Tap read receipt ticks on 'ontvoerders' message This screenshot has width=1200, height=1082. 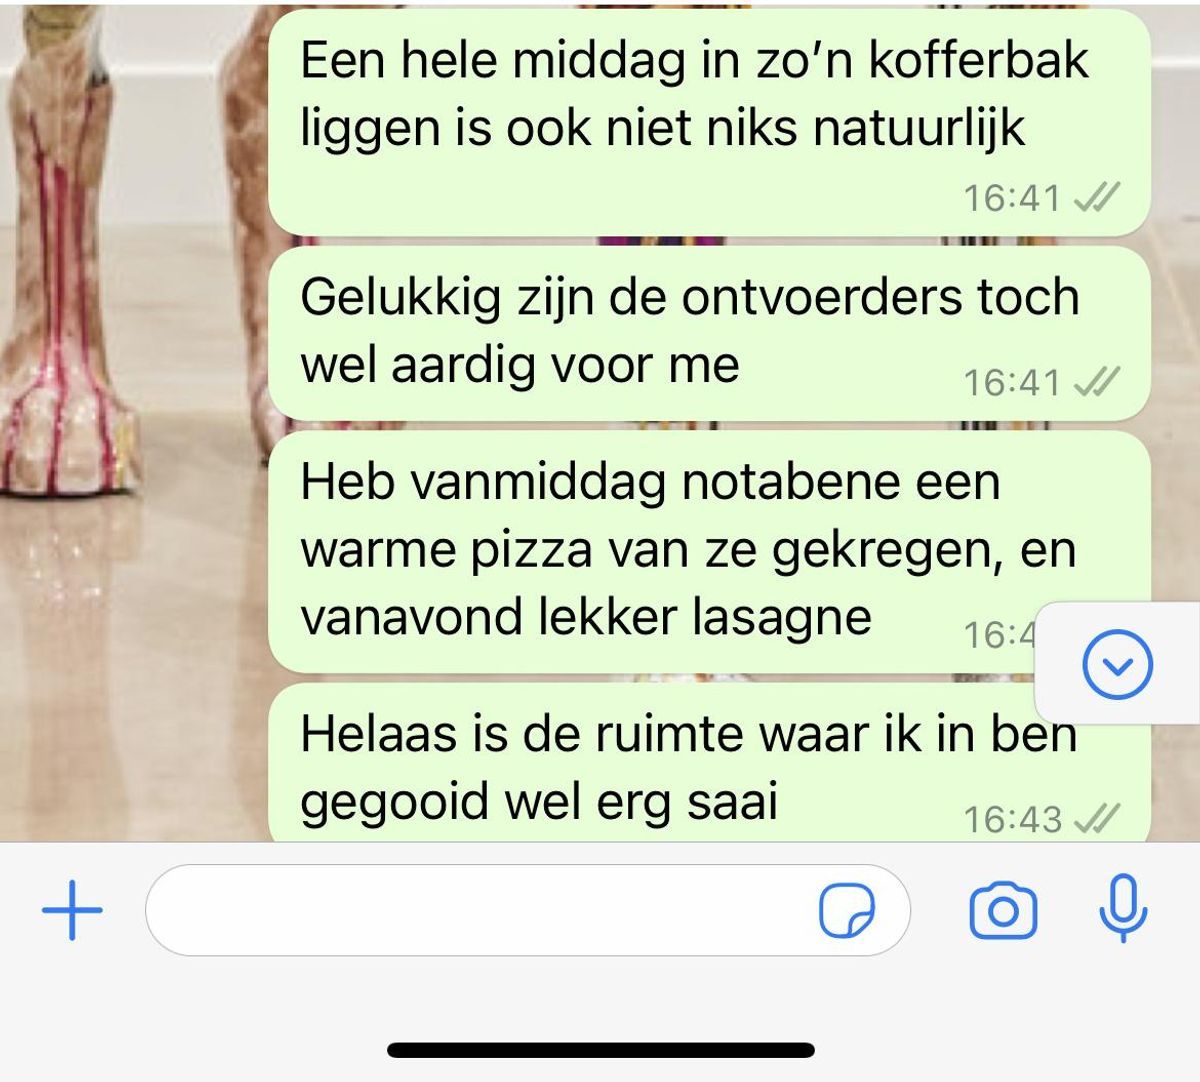1096,381
